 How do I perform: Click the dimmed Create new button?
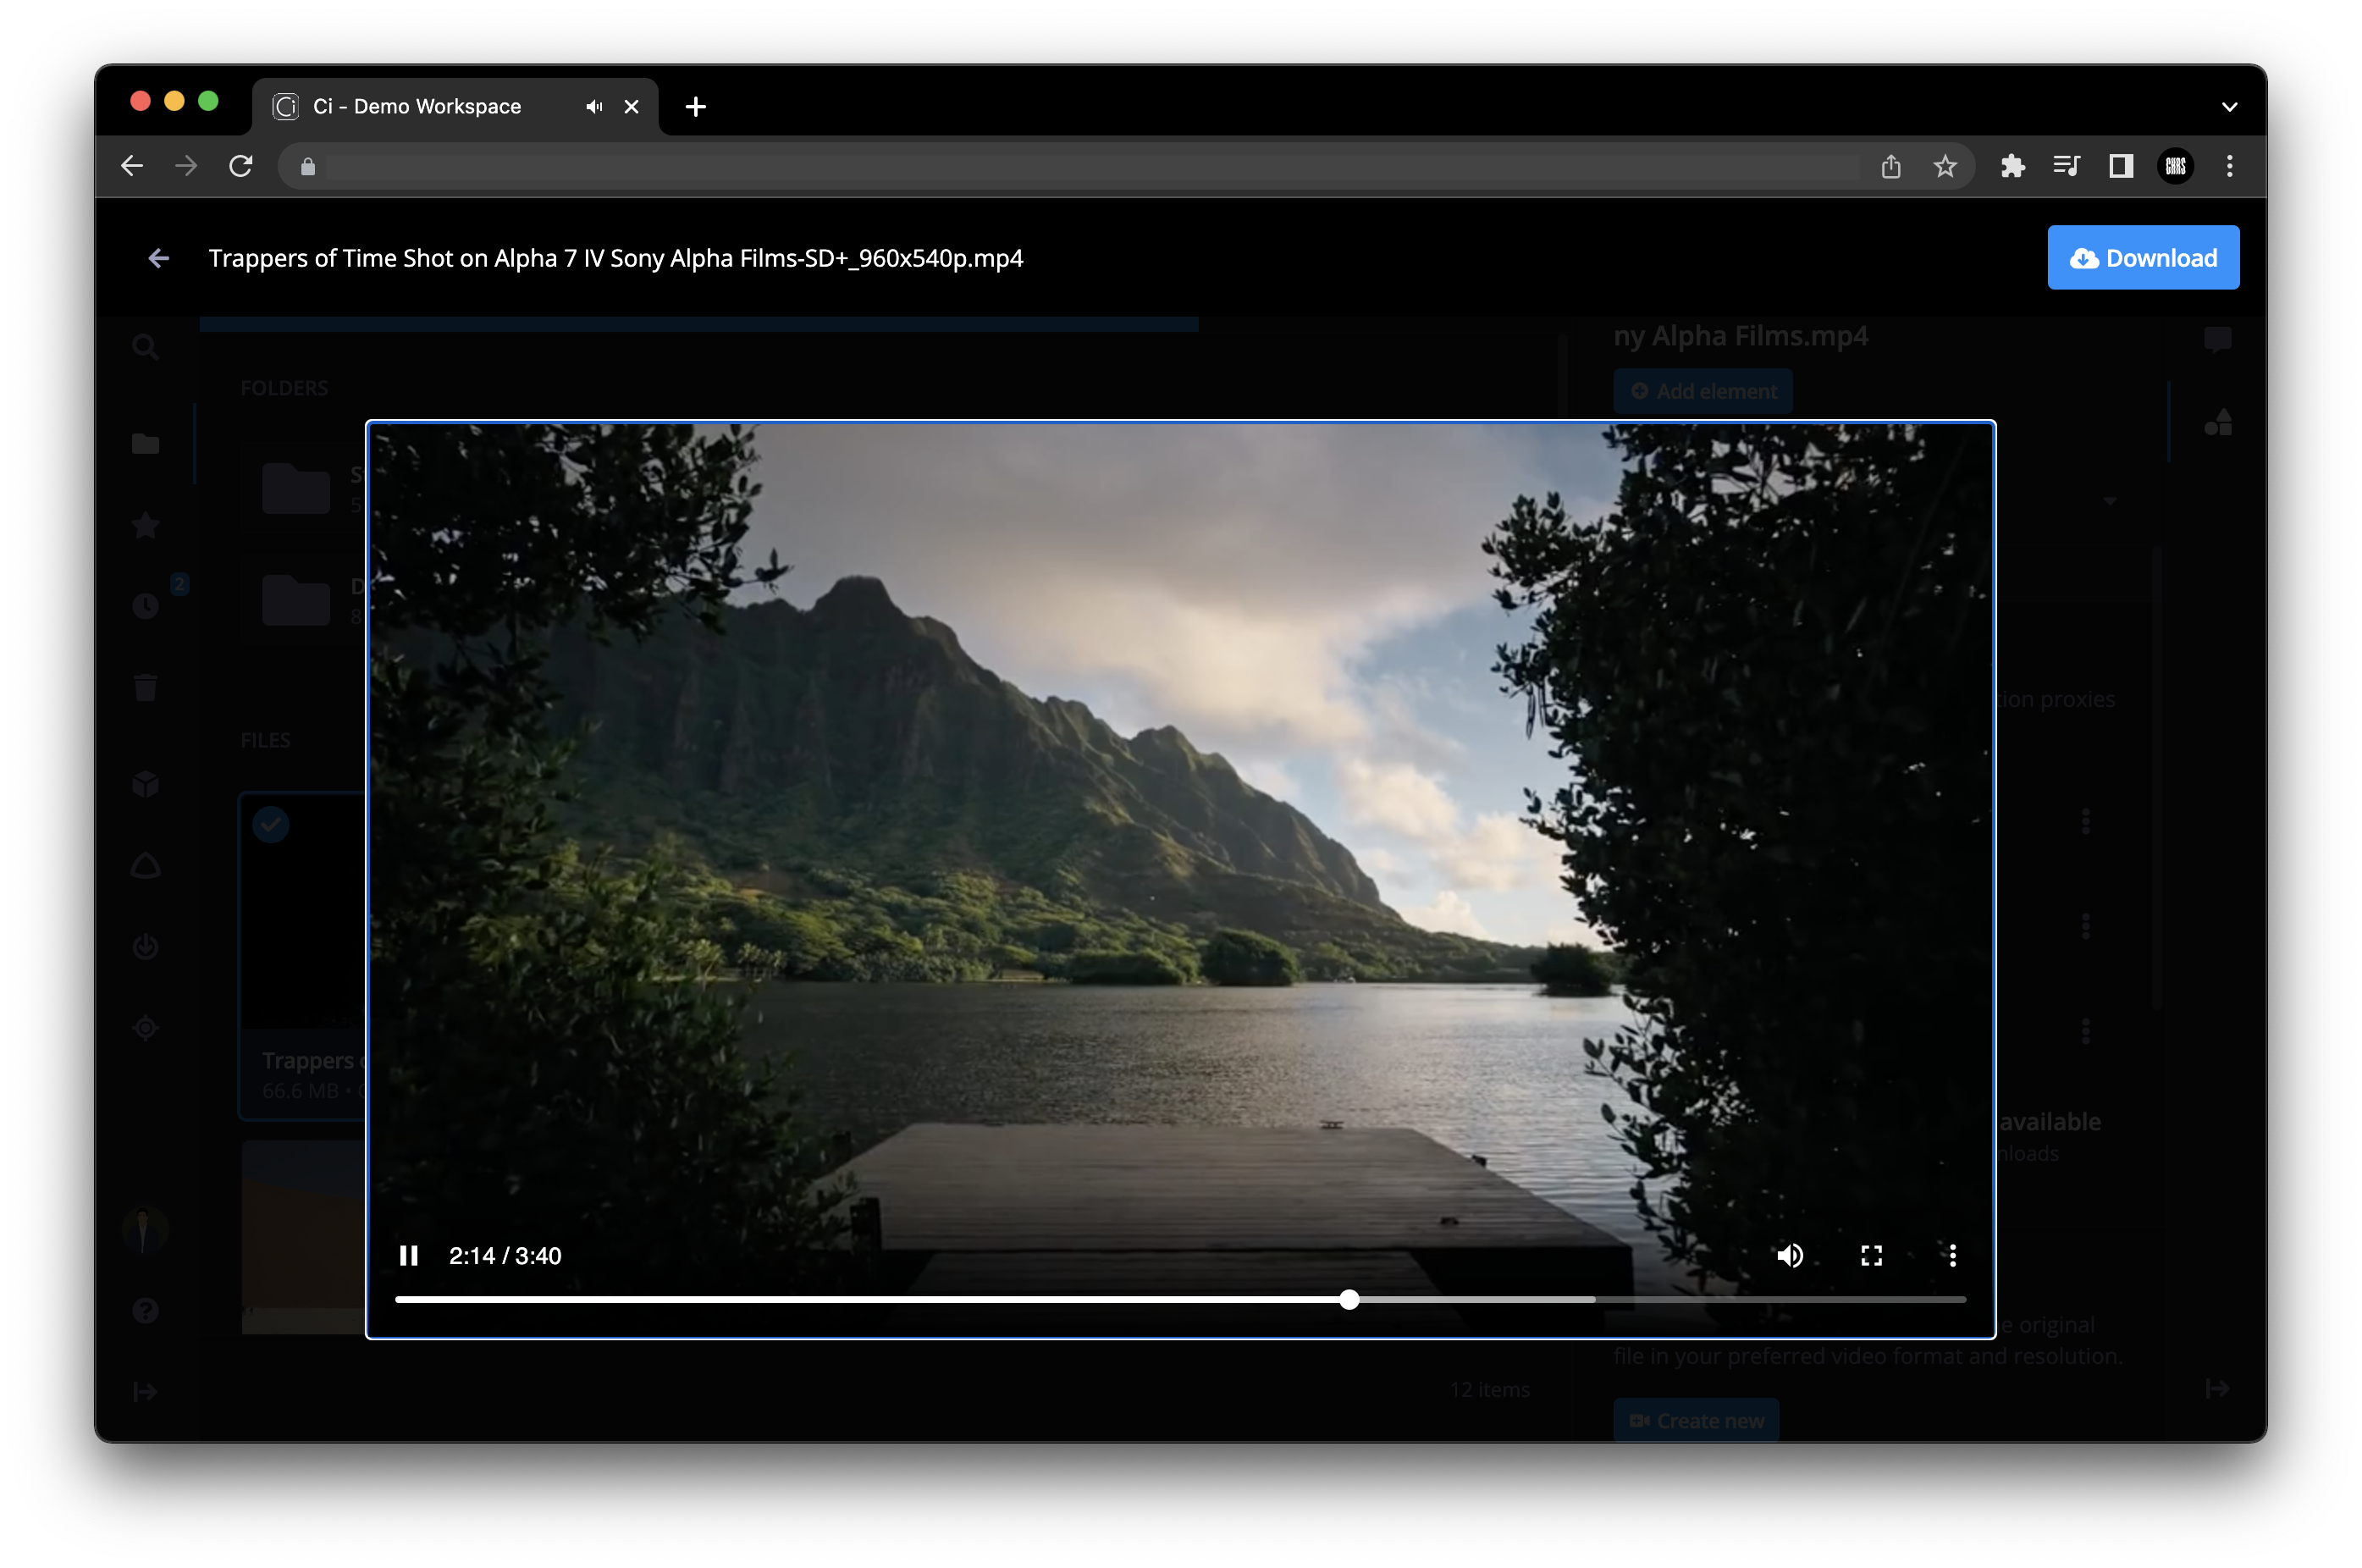coord(1695,1420)
